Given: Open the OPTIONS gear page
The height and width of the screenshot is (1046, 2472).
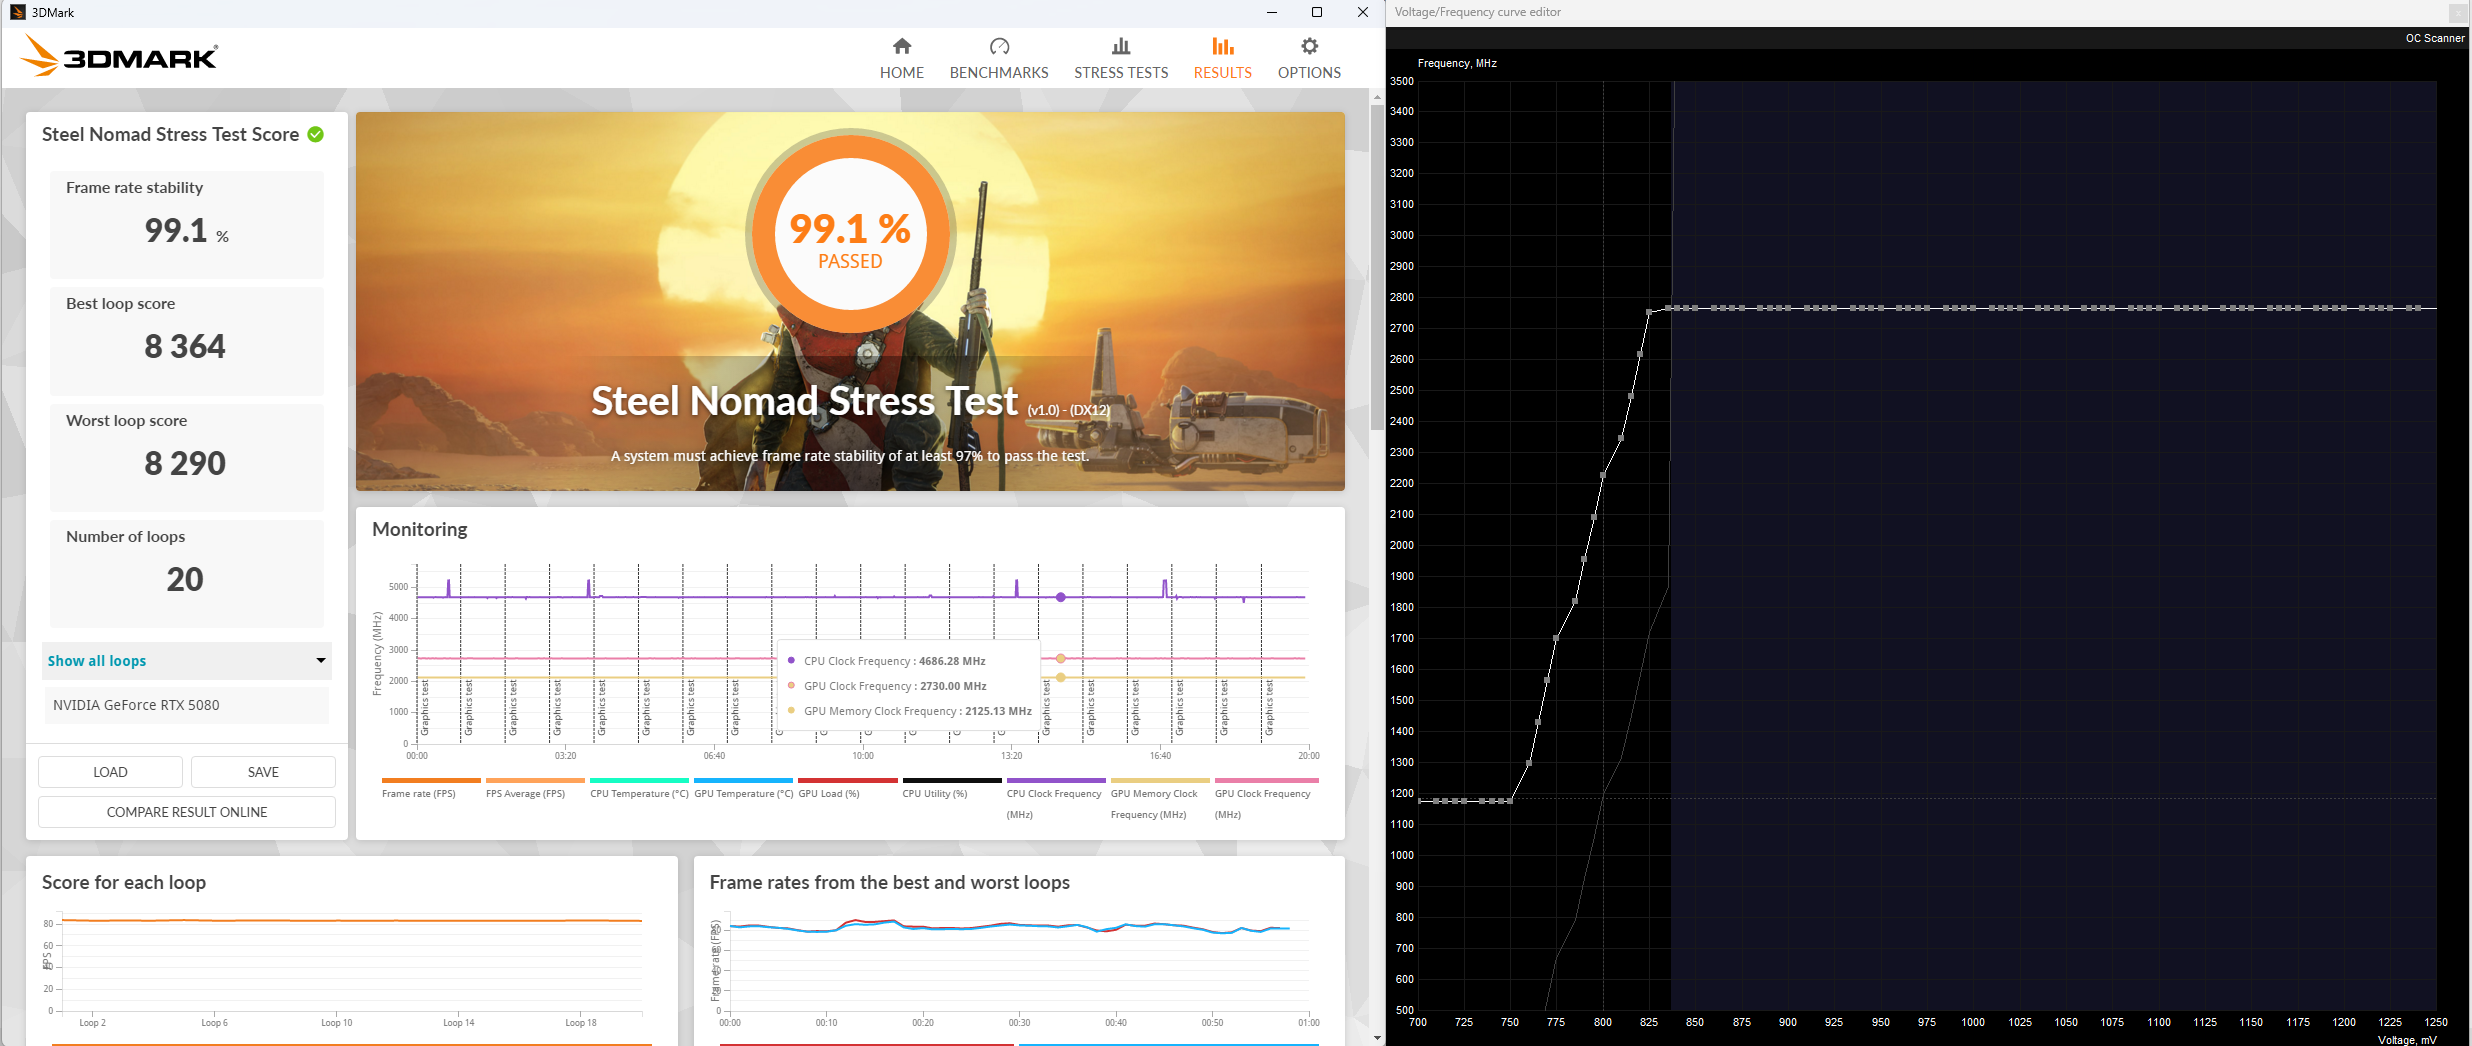Looking at the screenshot, I should (1309, 59).
